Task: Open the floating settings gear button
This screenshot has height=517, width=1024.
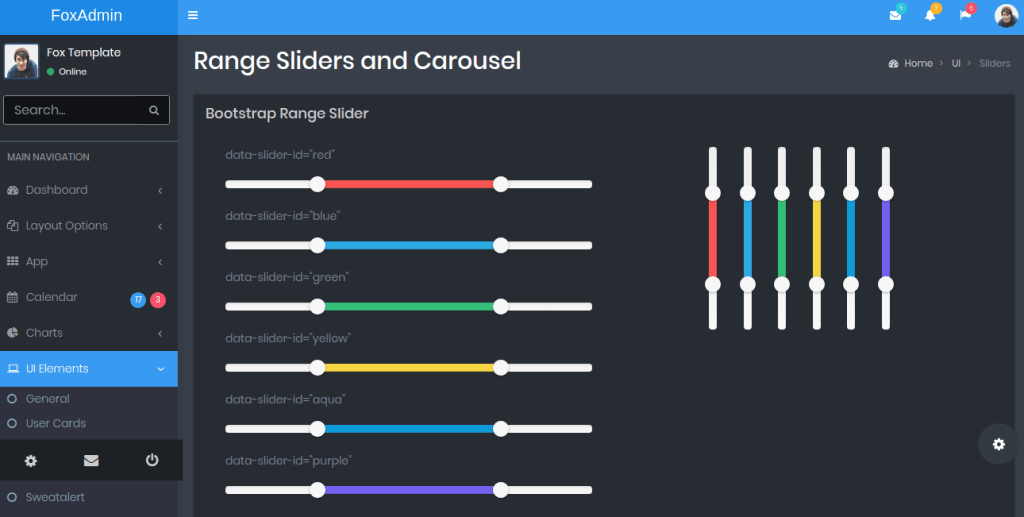Action: tap(998, 444)
